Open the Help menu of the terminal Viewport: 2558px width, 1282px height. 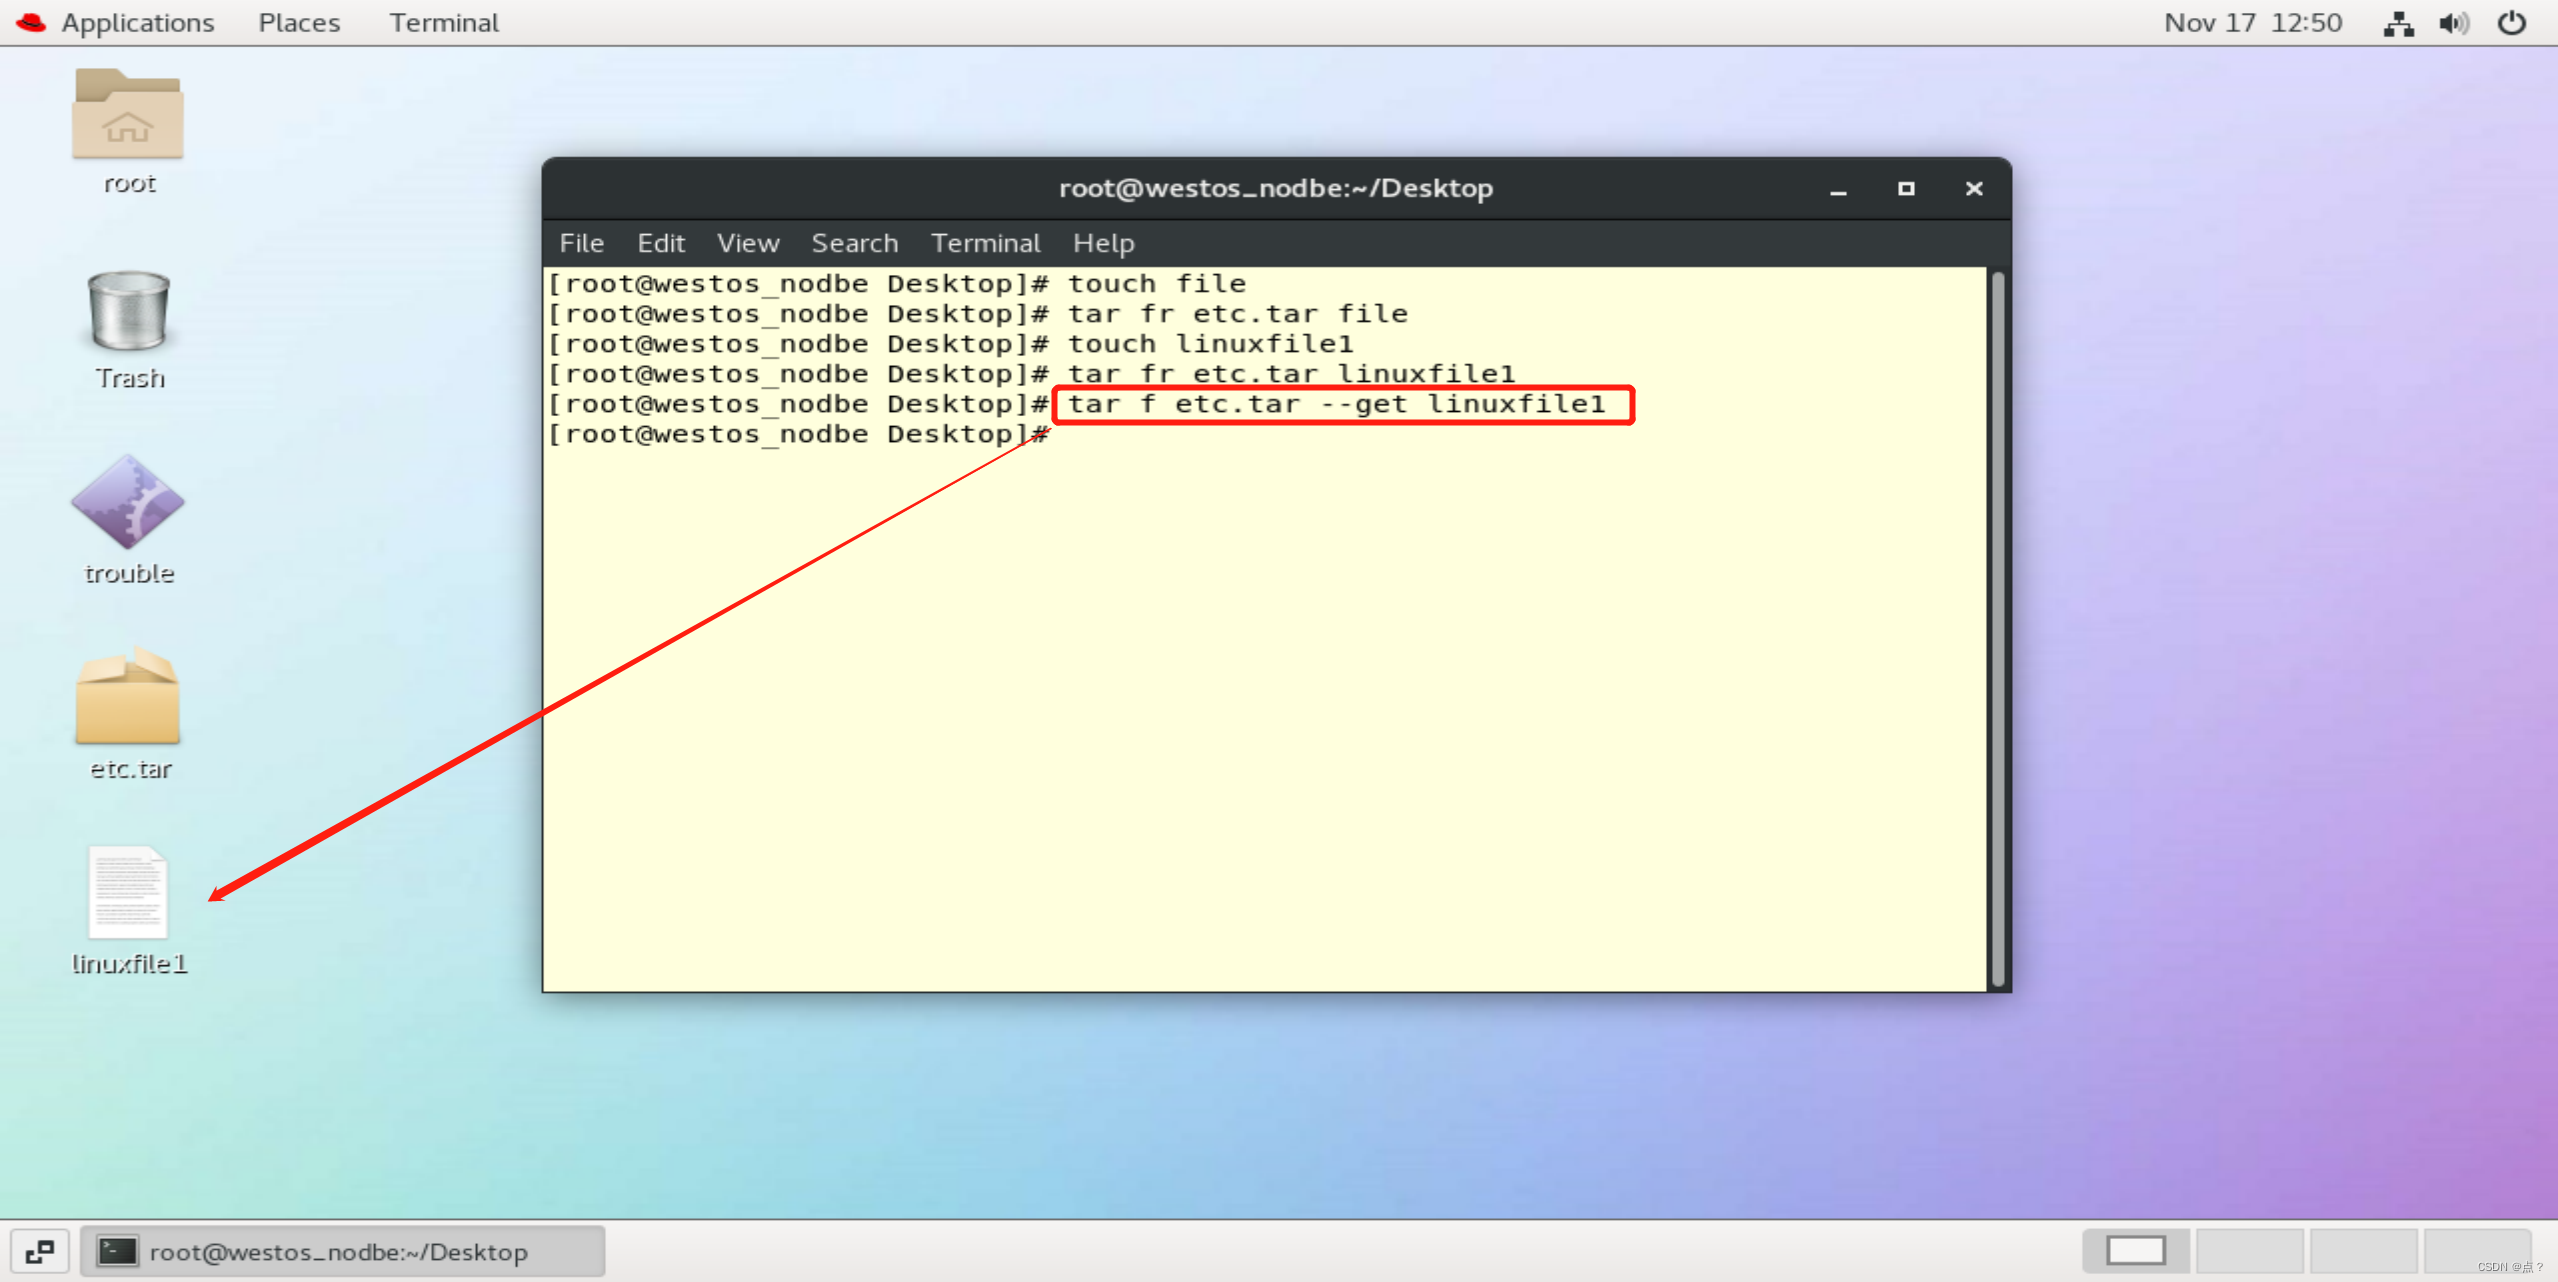click(x=1102, y=243)
